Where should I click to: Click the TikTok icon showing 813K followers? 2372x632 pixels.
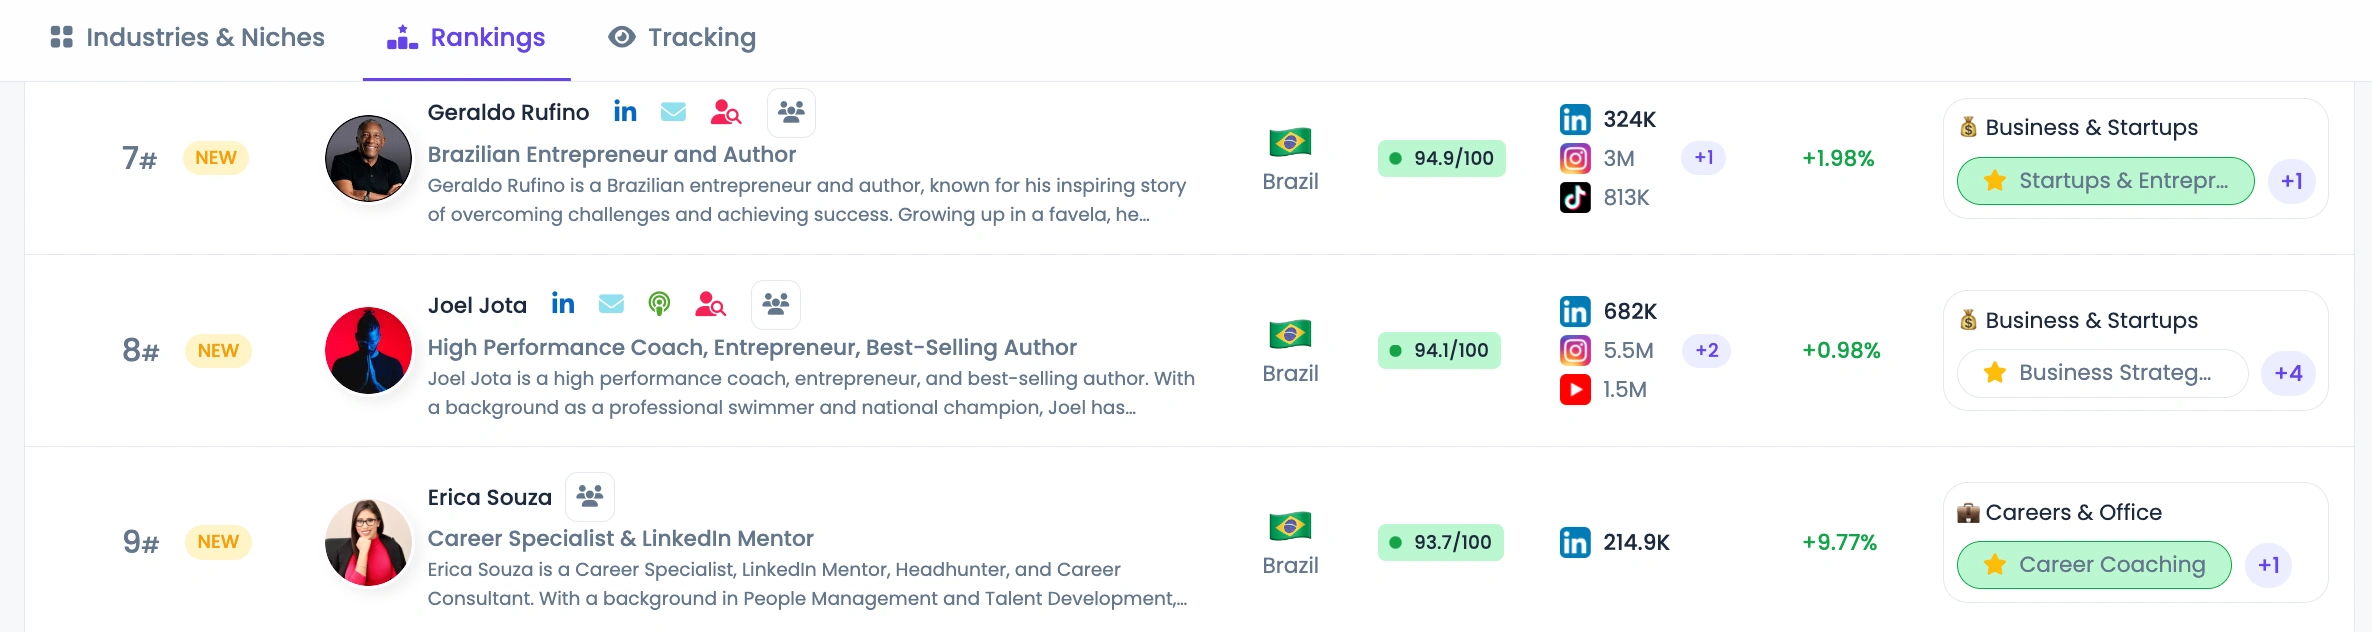click(x=1575, y=197)
